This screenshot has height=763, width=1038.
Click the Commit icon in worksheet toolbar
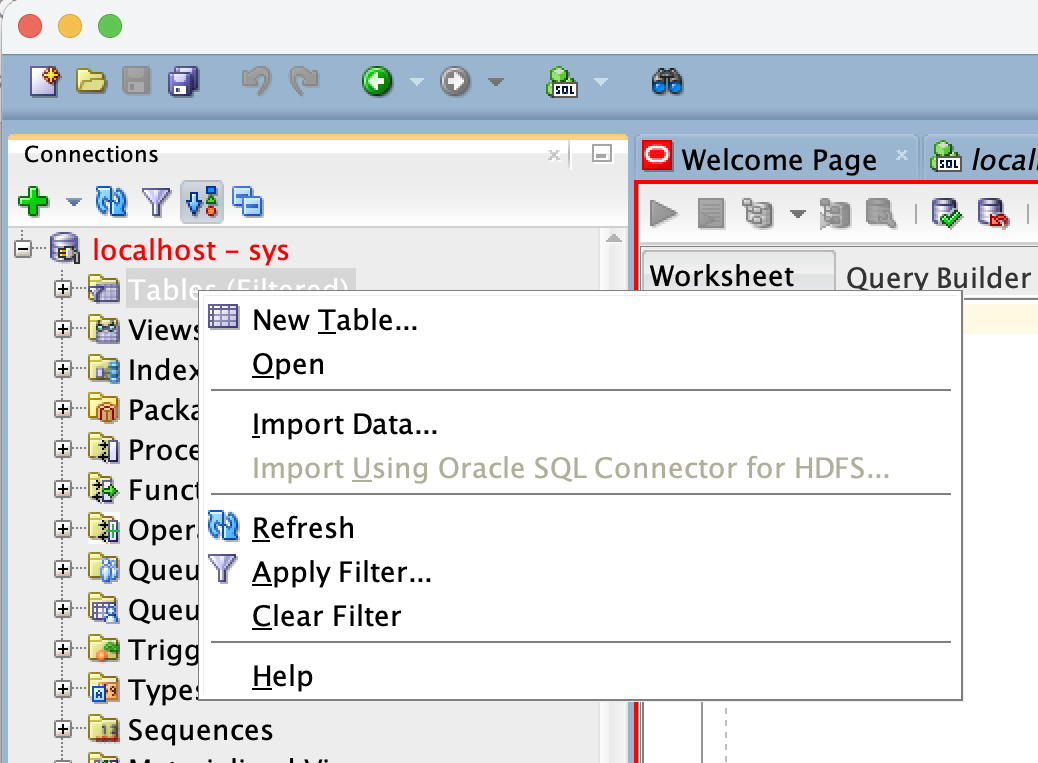(x=945, y=212)
